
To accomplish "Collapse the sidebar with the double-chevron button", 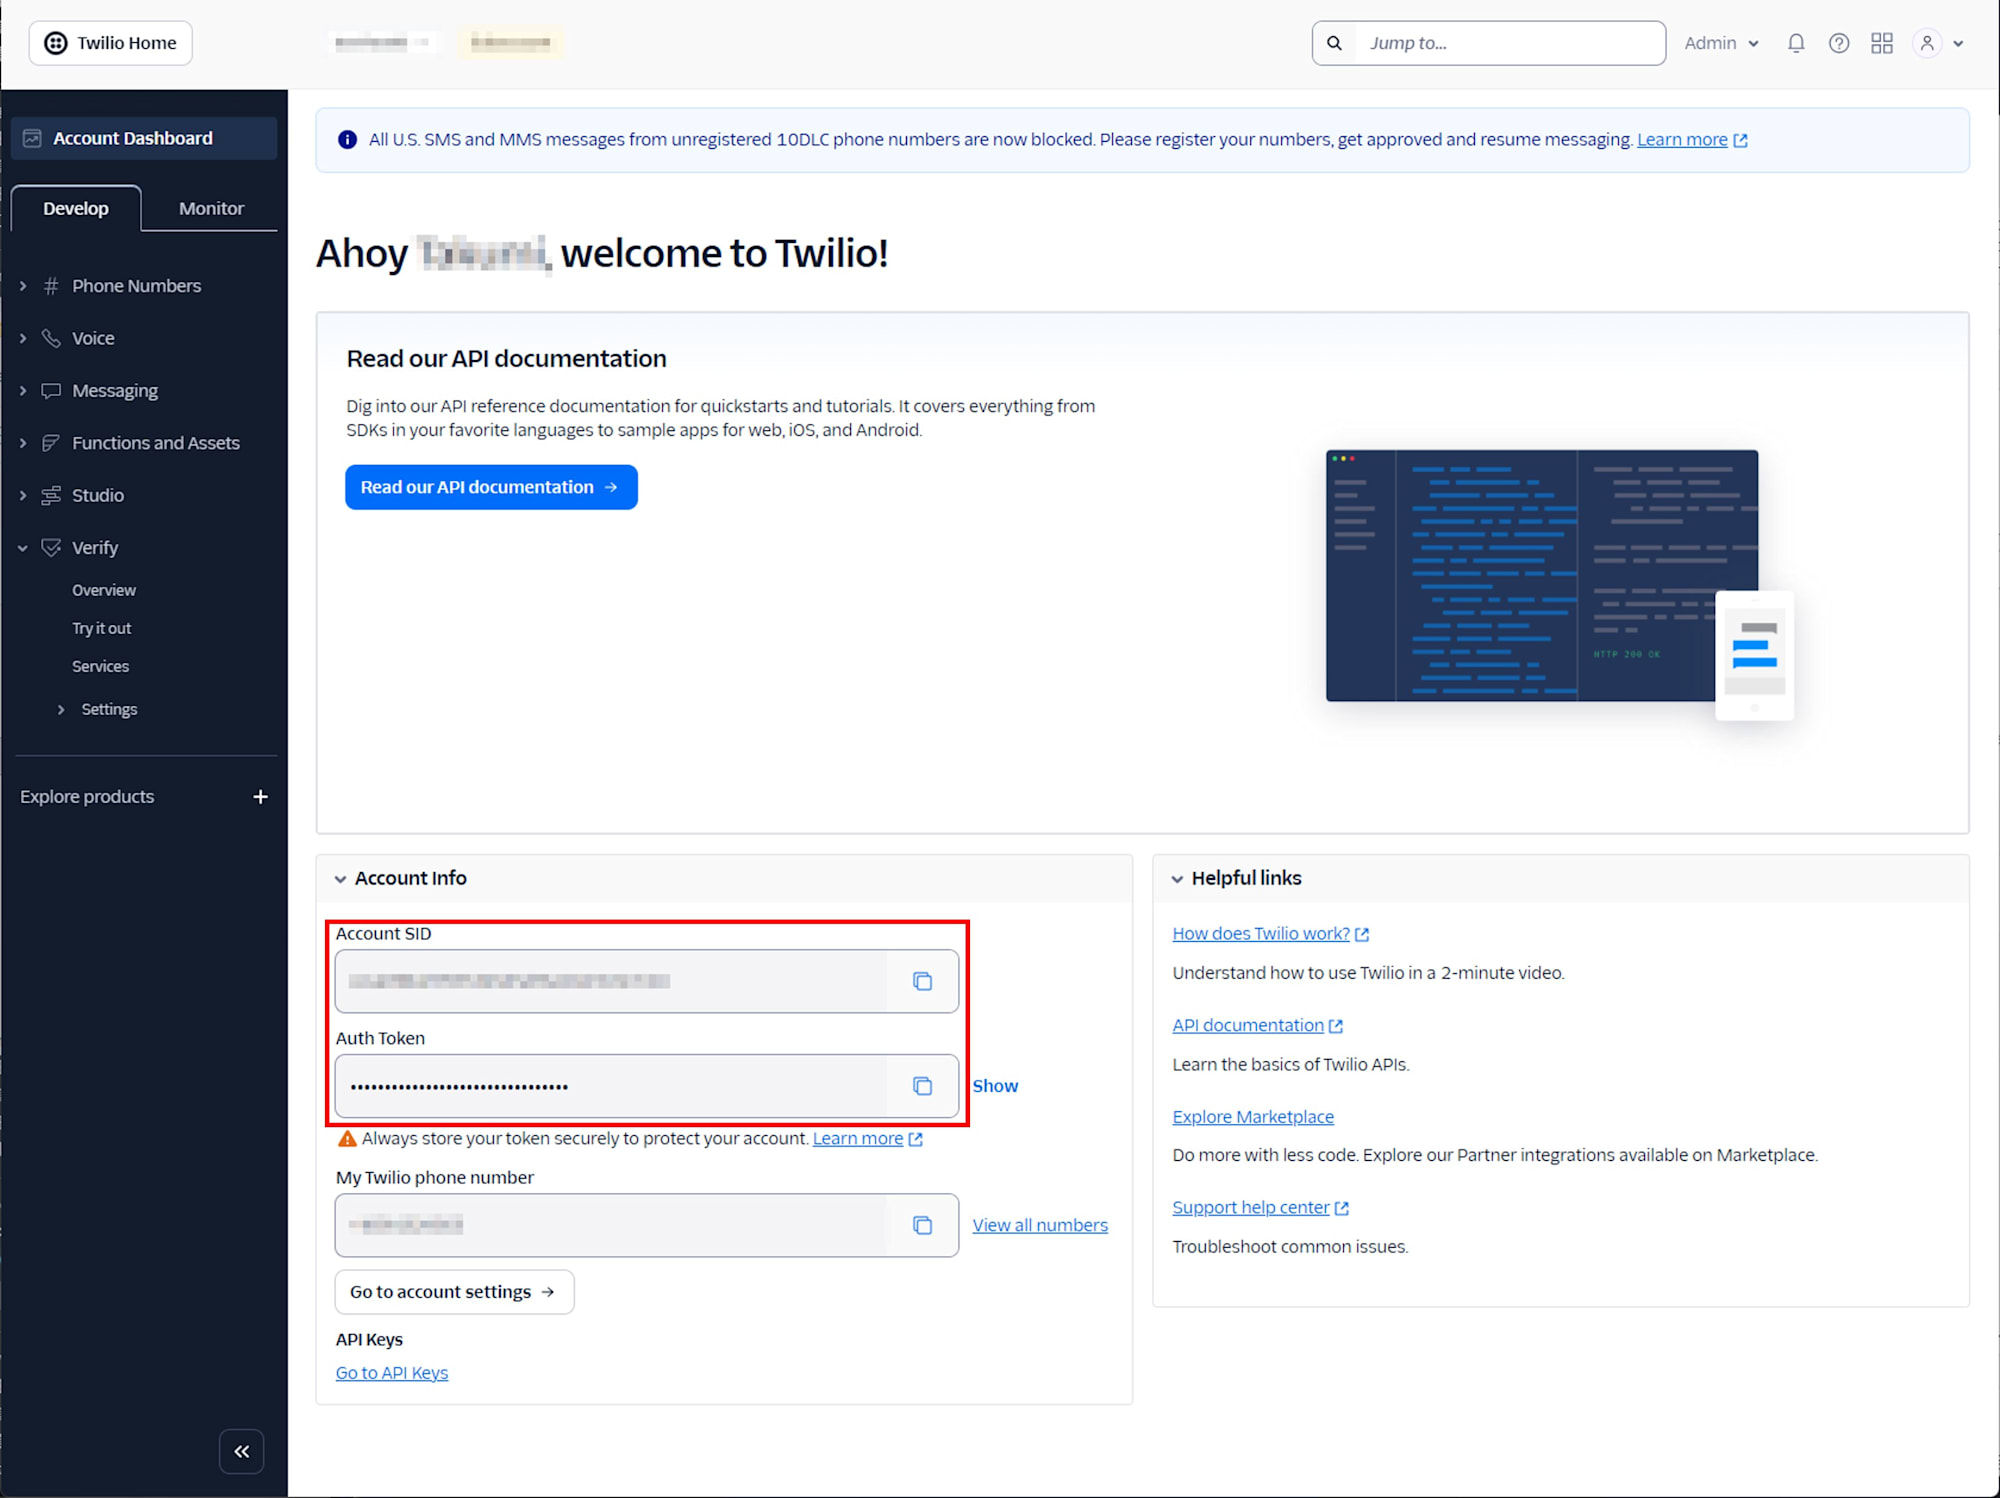I will [241, 1451].
